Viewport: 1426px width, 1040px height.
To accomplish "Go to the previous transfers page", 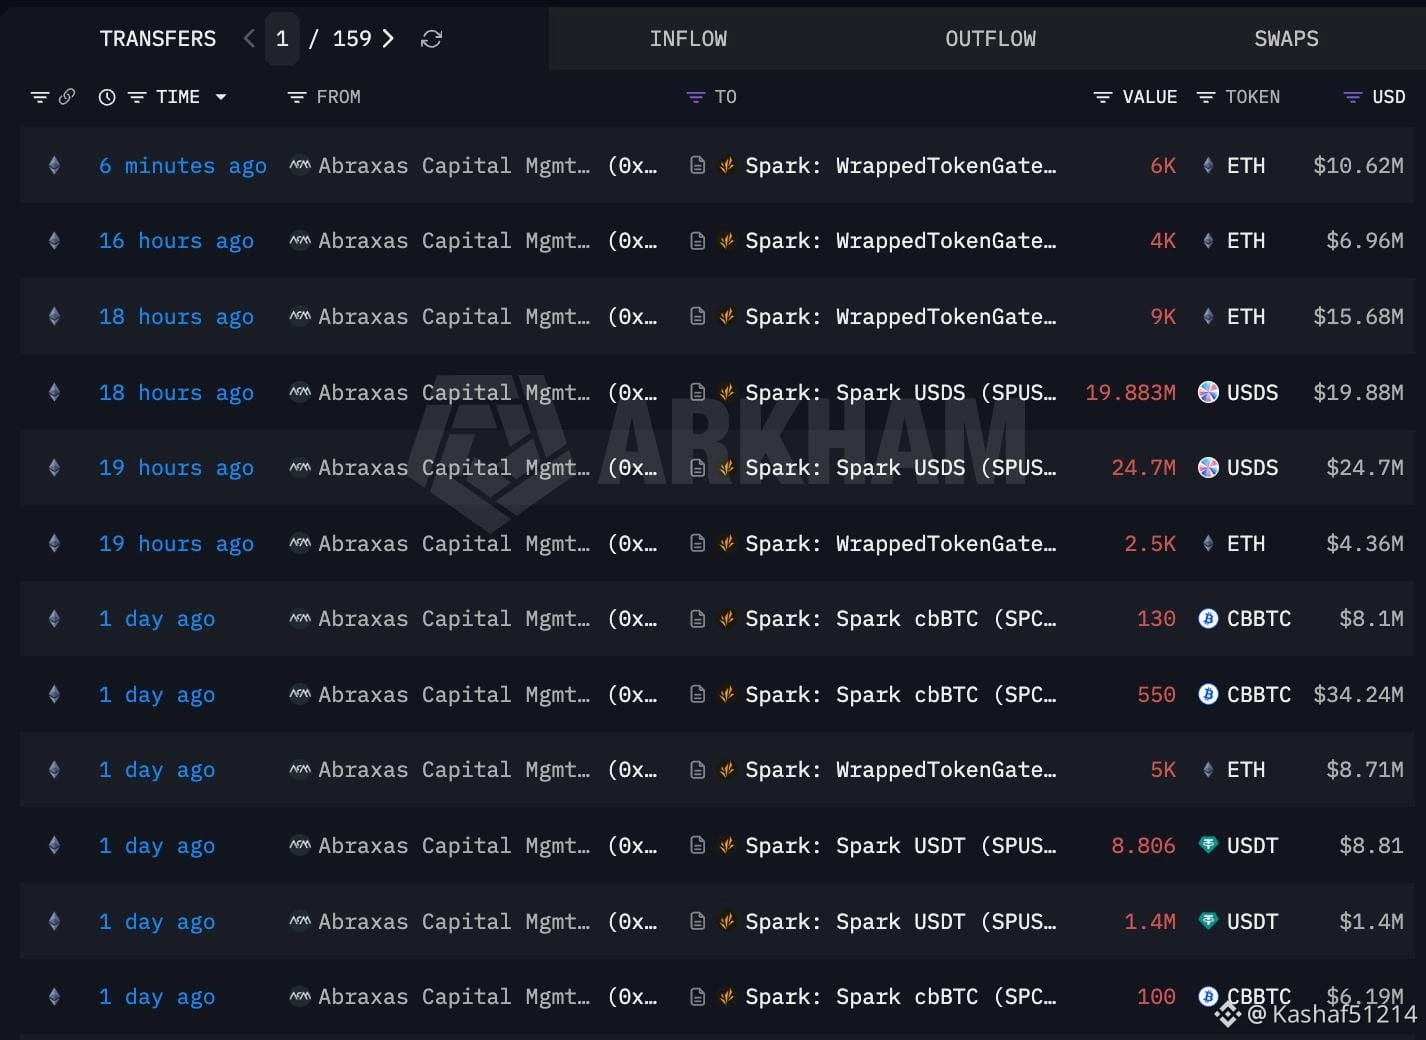I will click(x=249, y=39).
